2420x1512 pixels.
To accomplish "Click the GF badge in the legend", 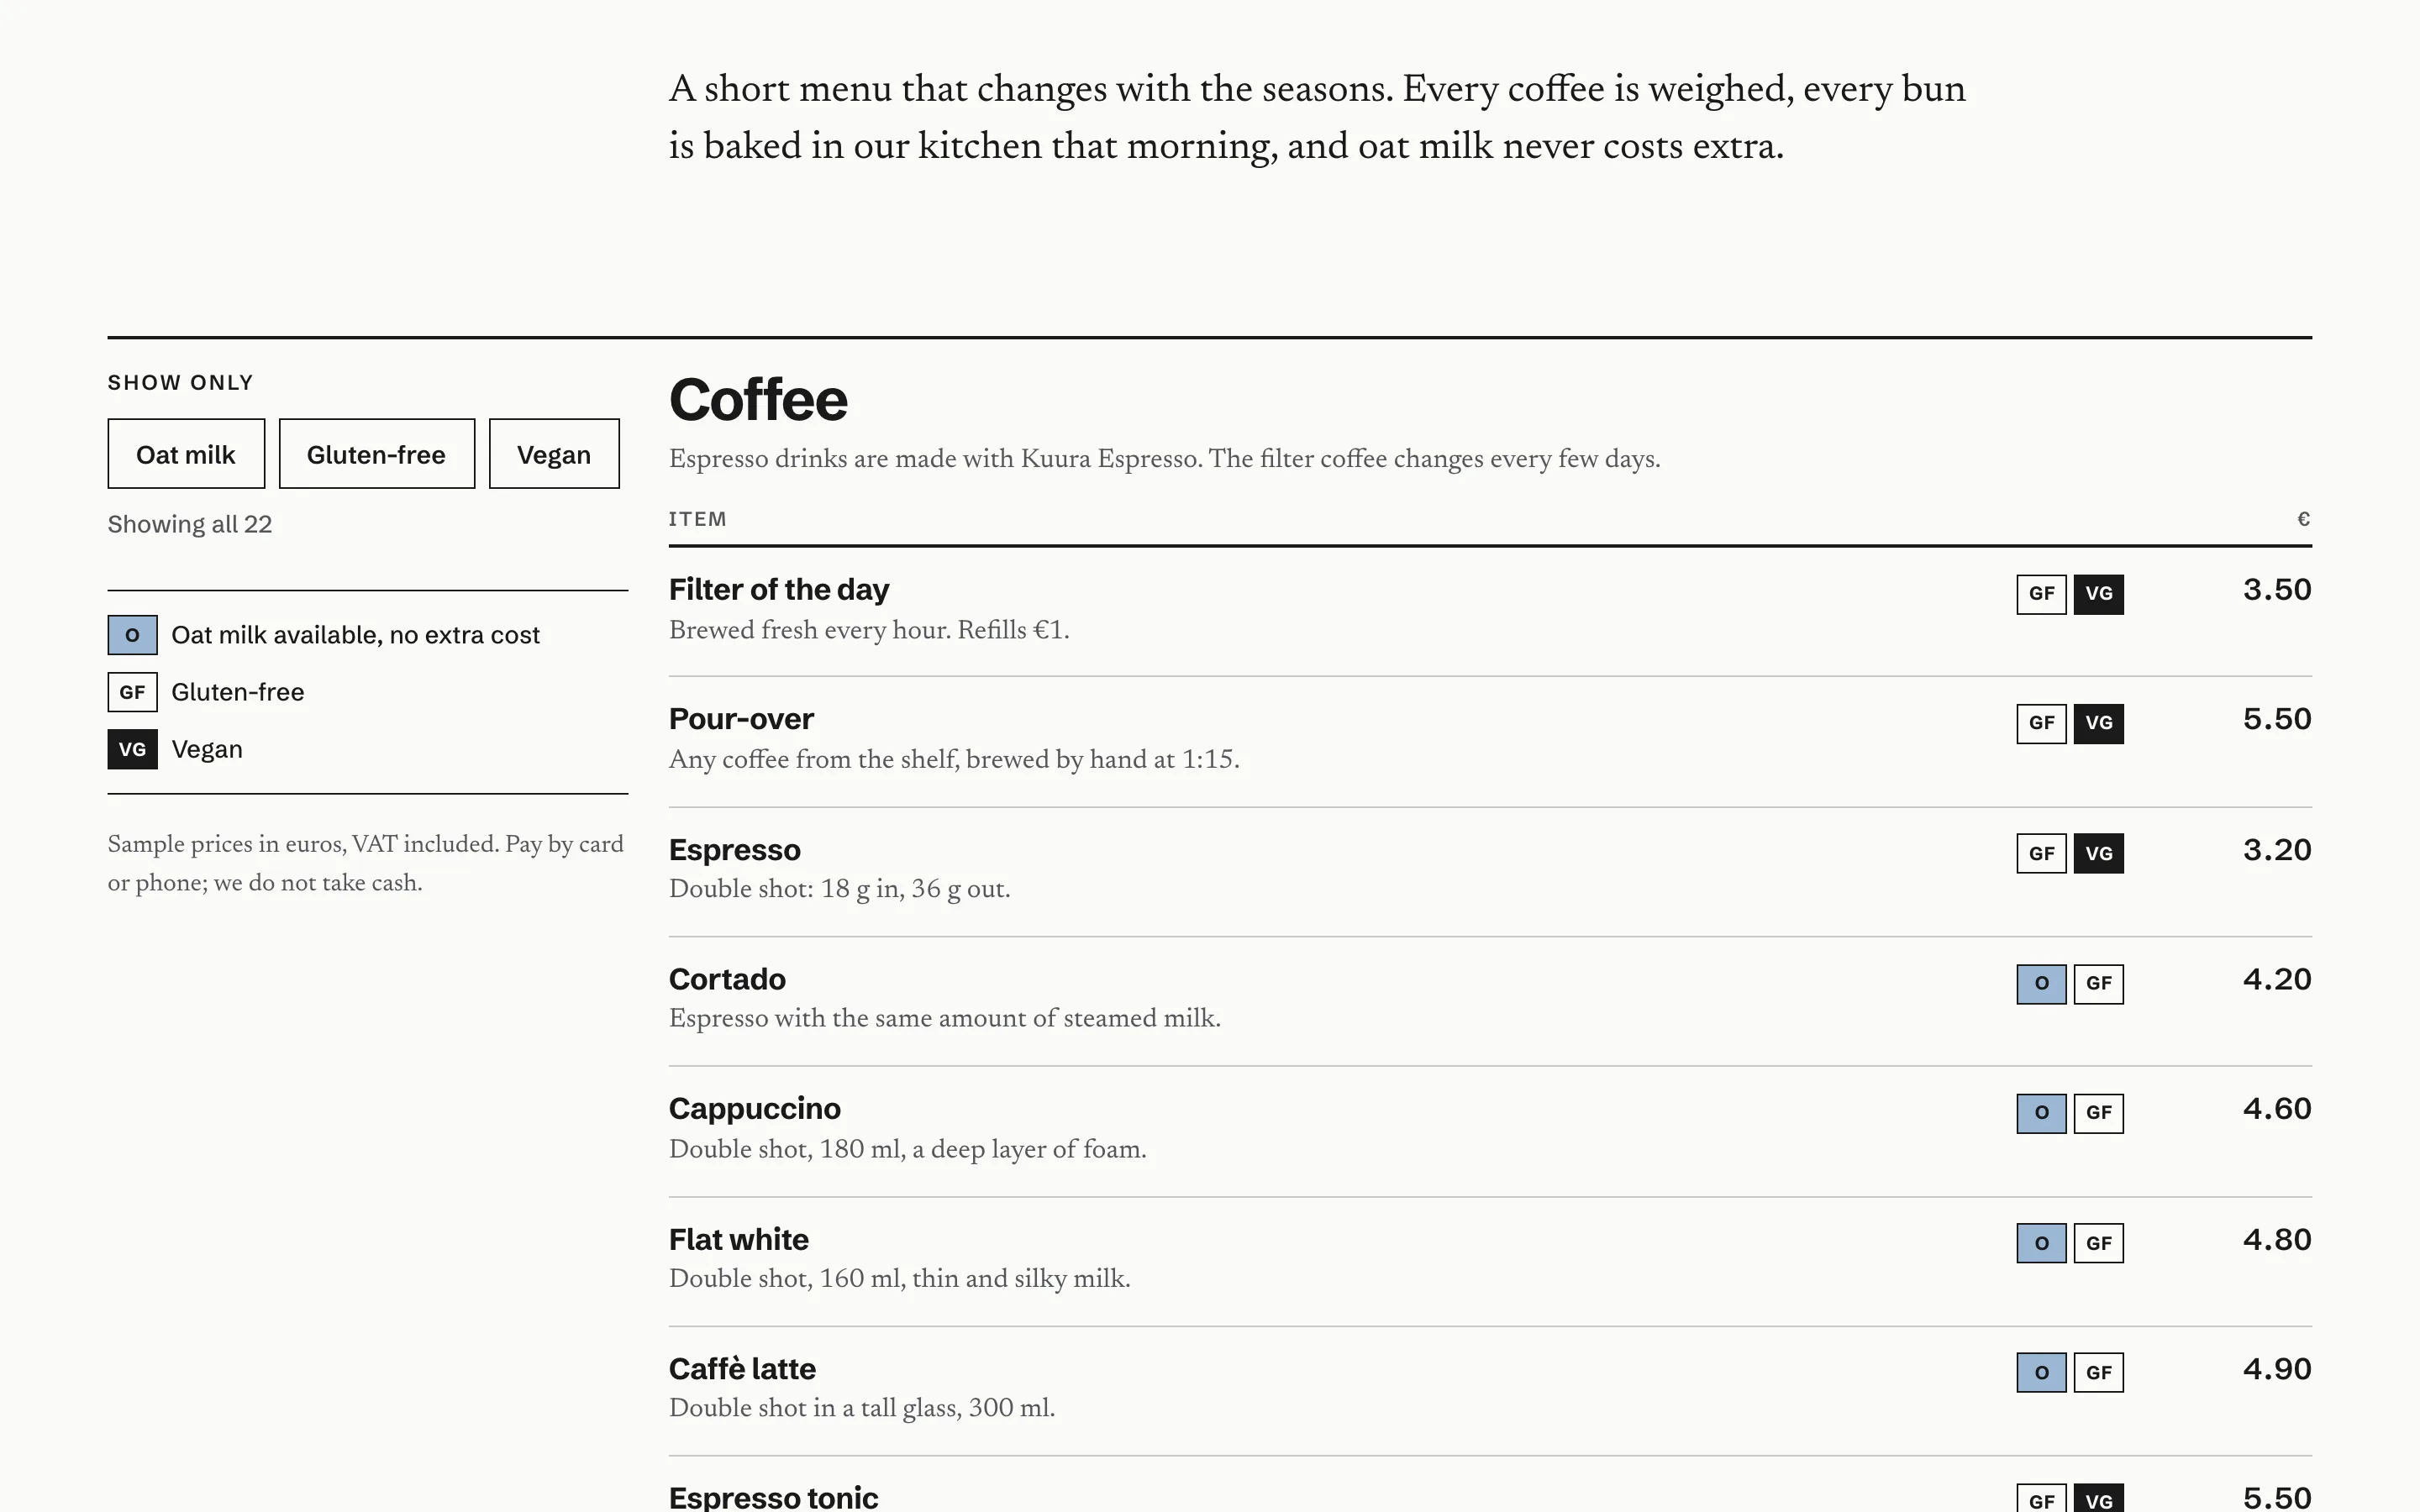I will [x=133, y=692].
